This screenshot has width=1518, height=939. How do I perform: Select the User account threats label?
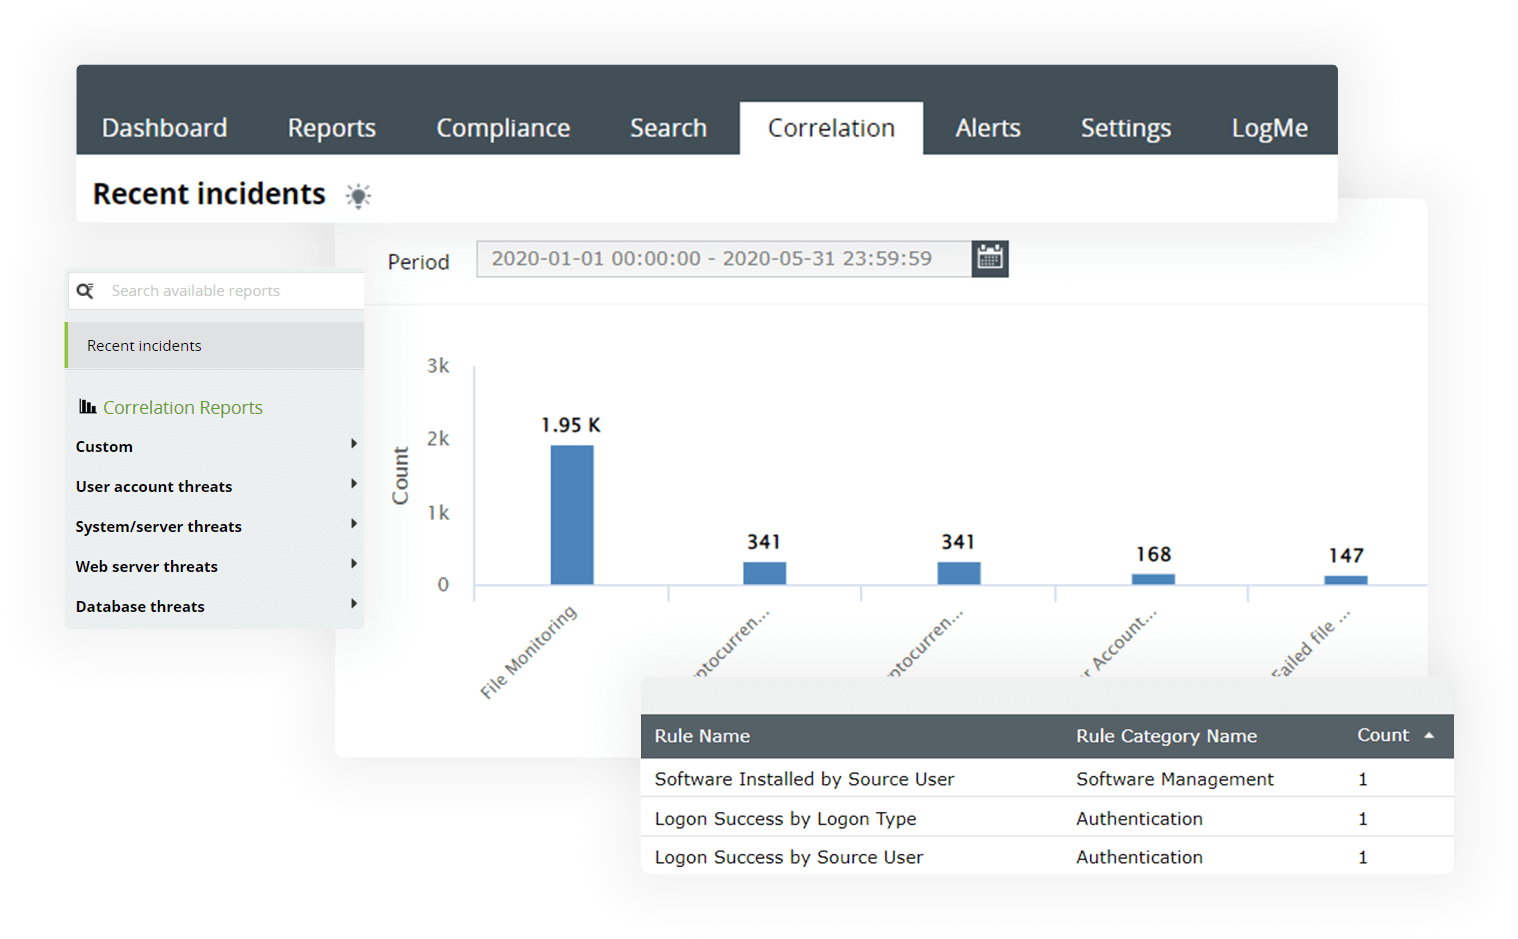[154, 487]
